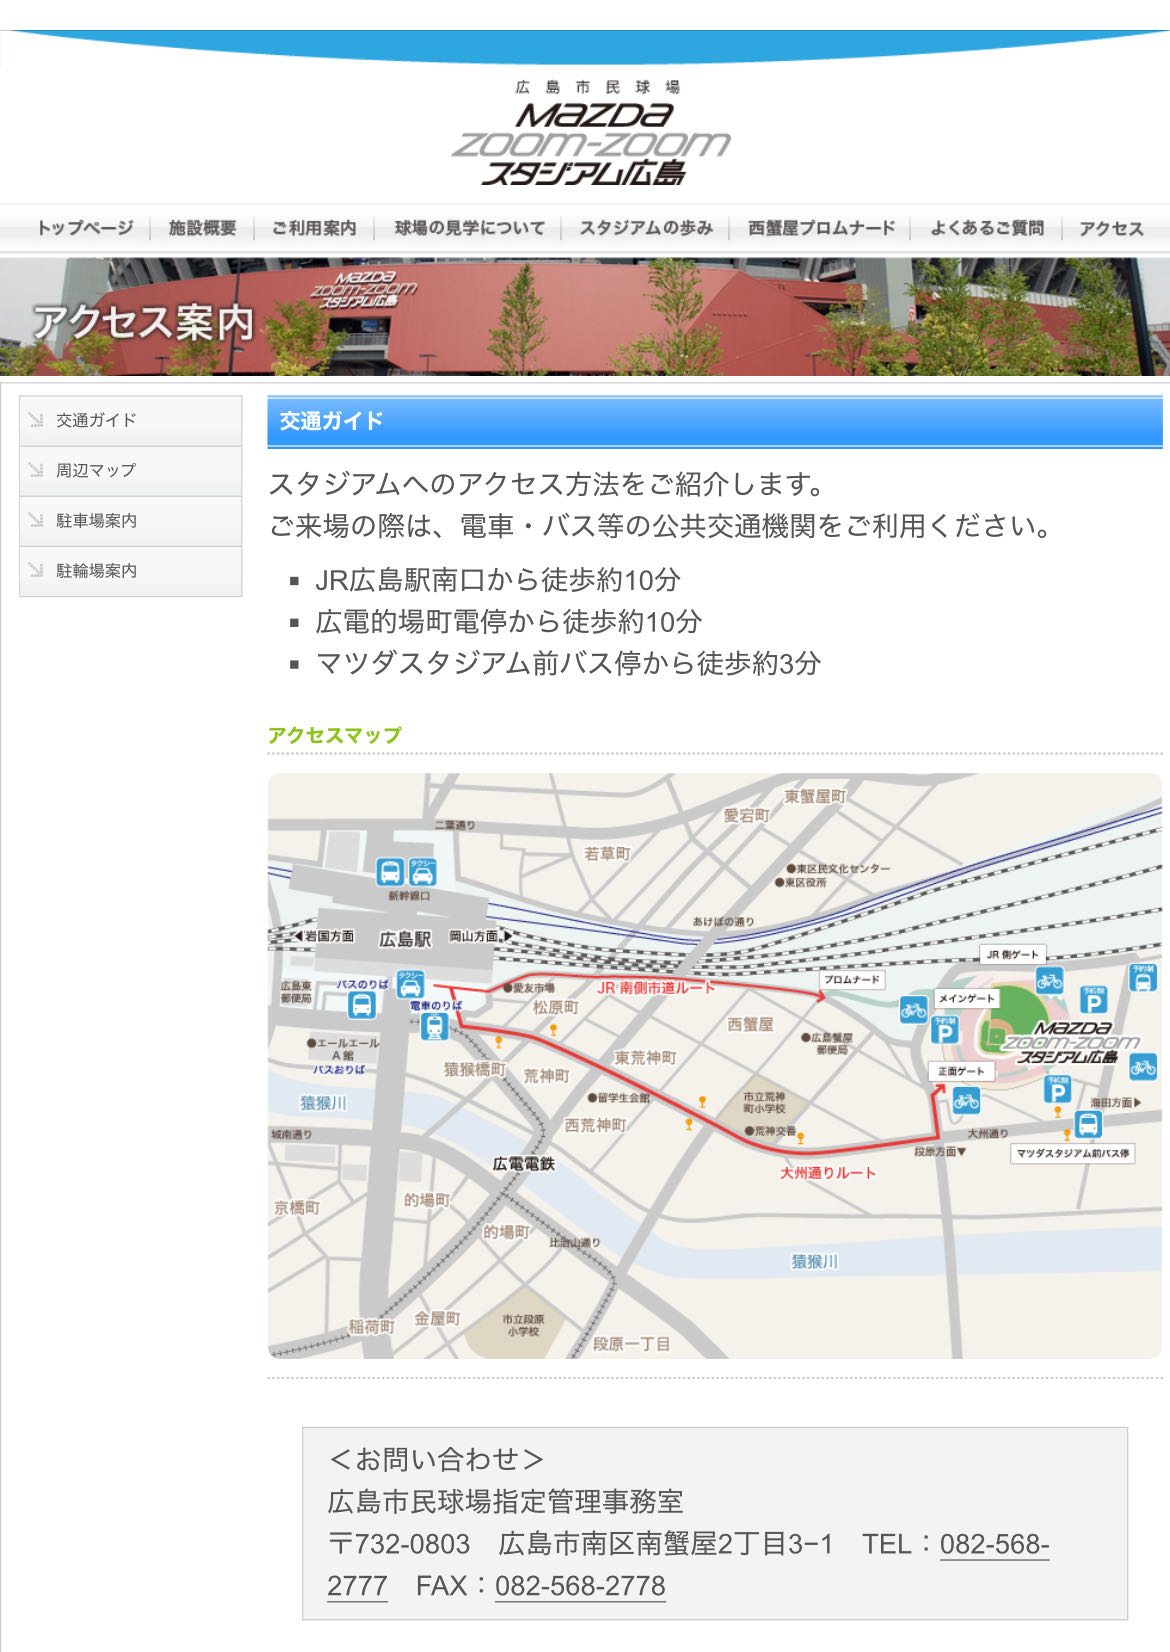Click the bus icon at マツダスタジアム前バス停

click(1088, 1124)
